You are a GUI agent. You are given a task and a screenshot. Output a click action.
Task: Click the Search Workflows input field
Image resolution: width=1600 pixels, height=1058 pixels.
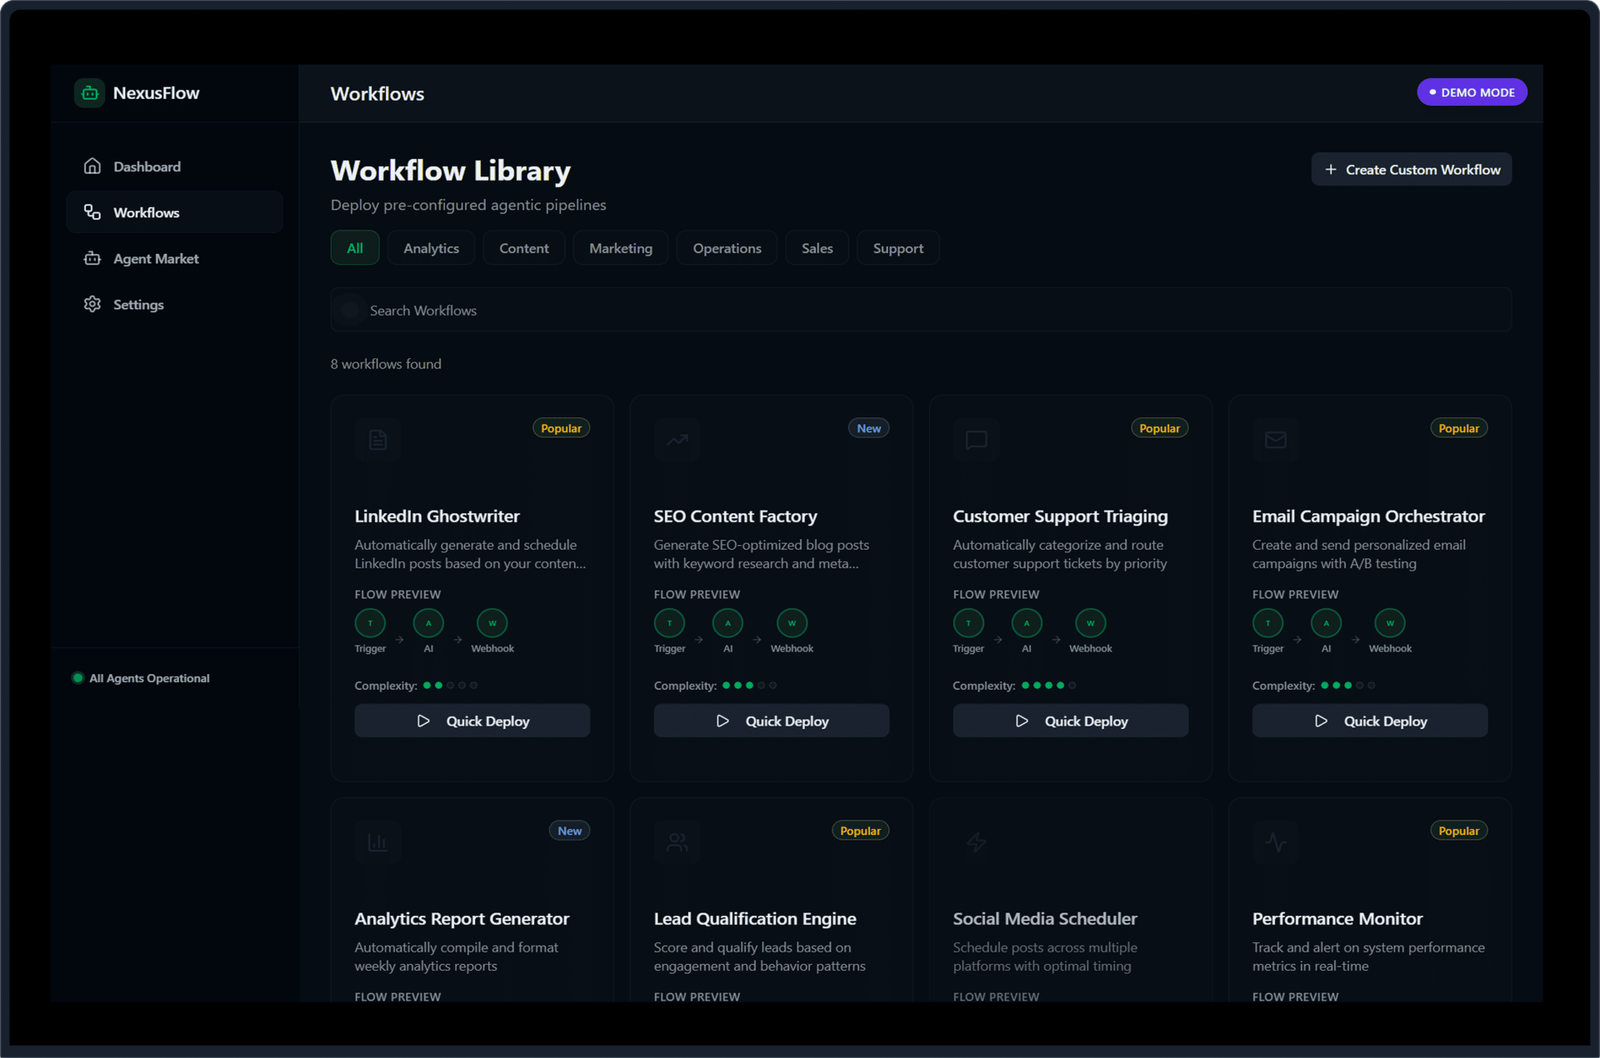920,311
